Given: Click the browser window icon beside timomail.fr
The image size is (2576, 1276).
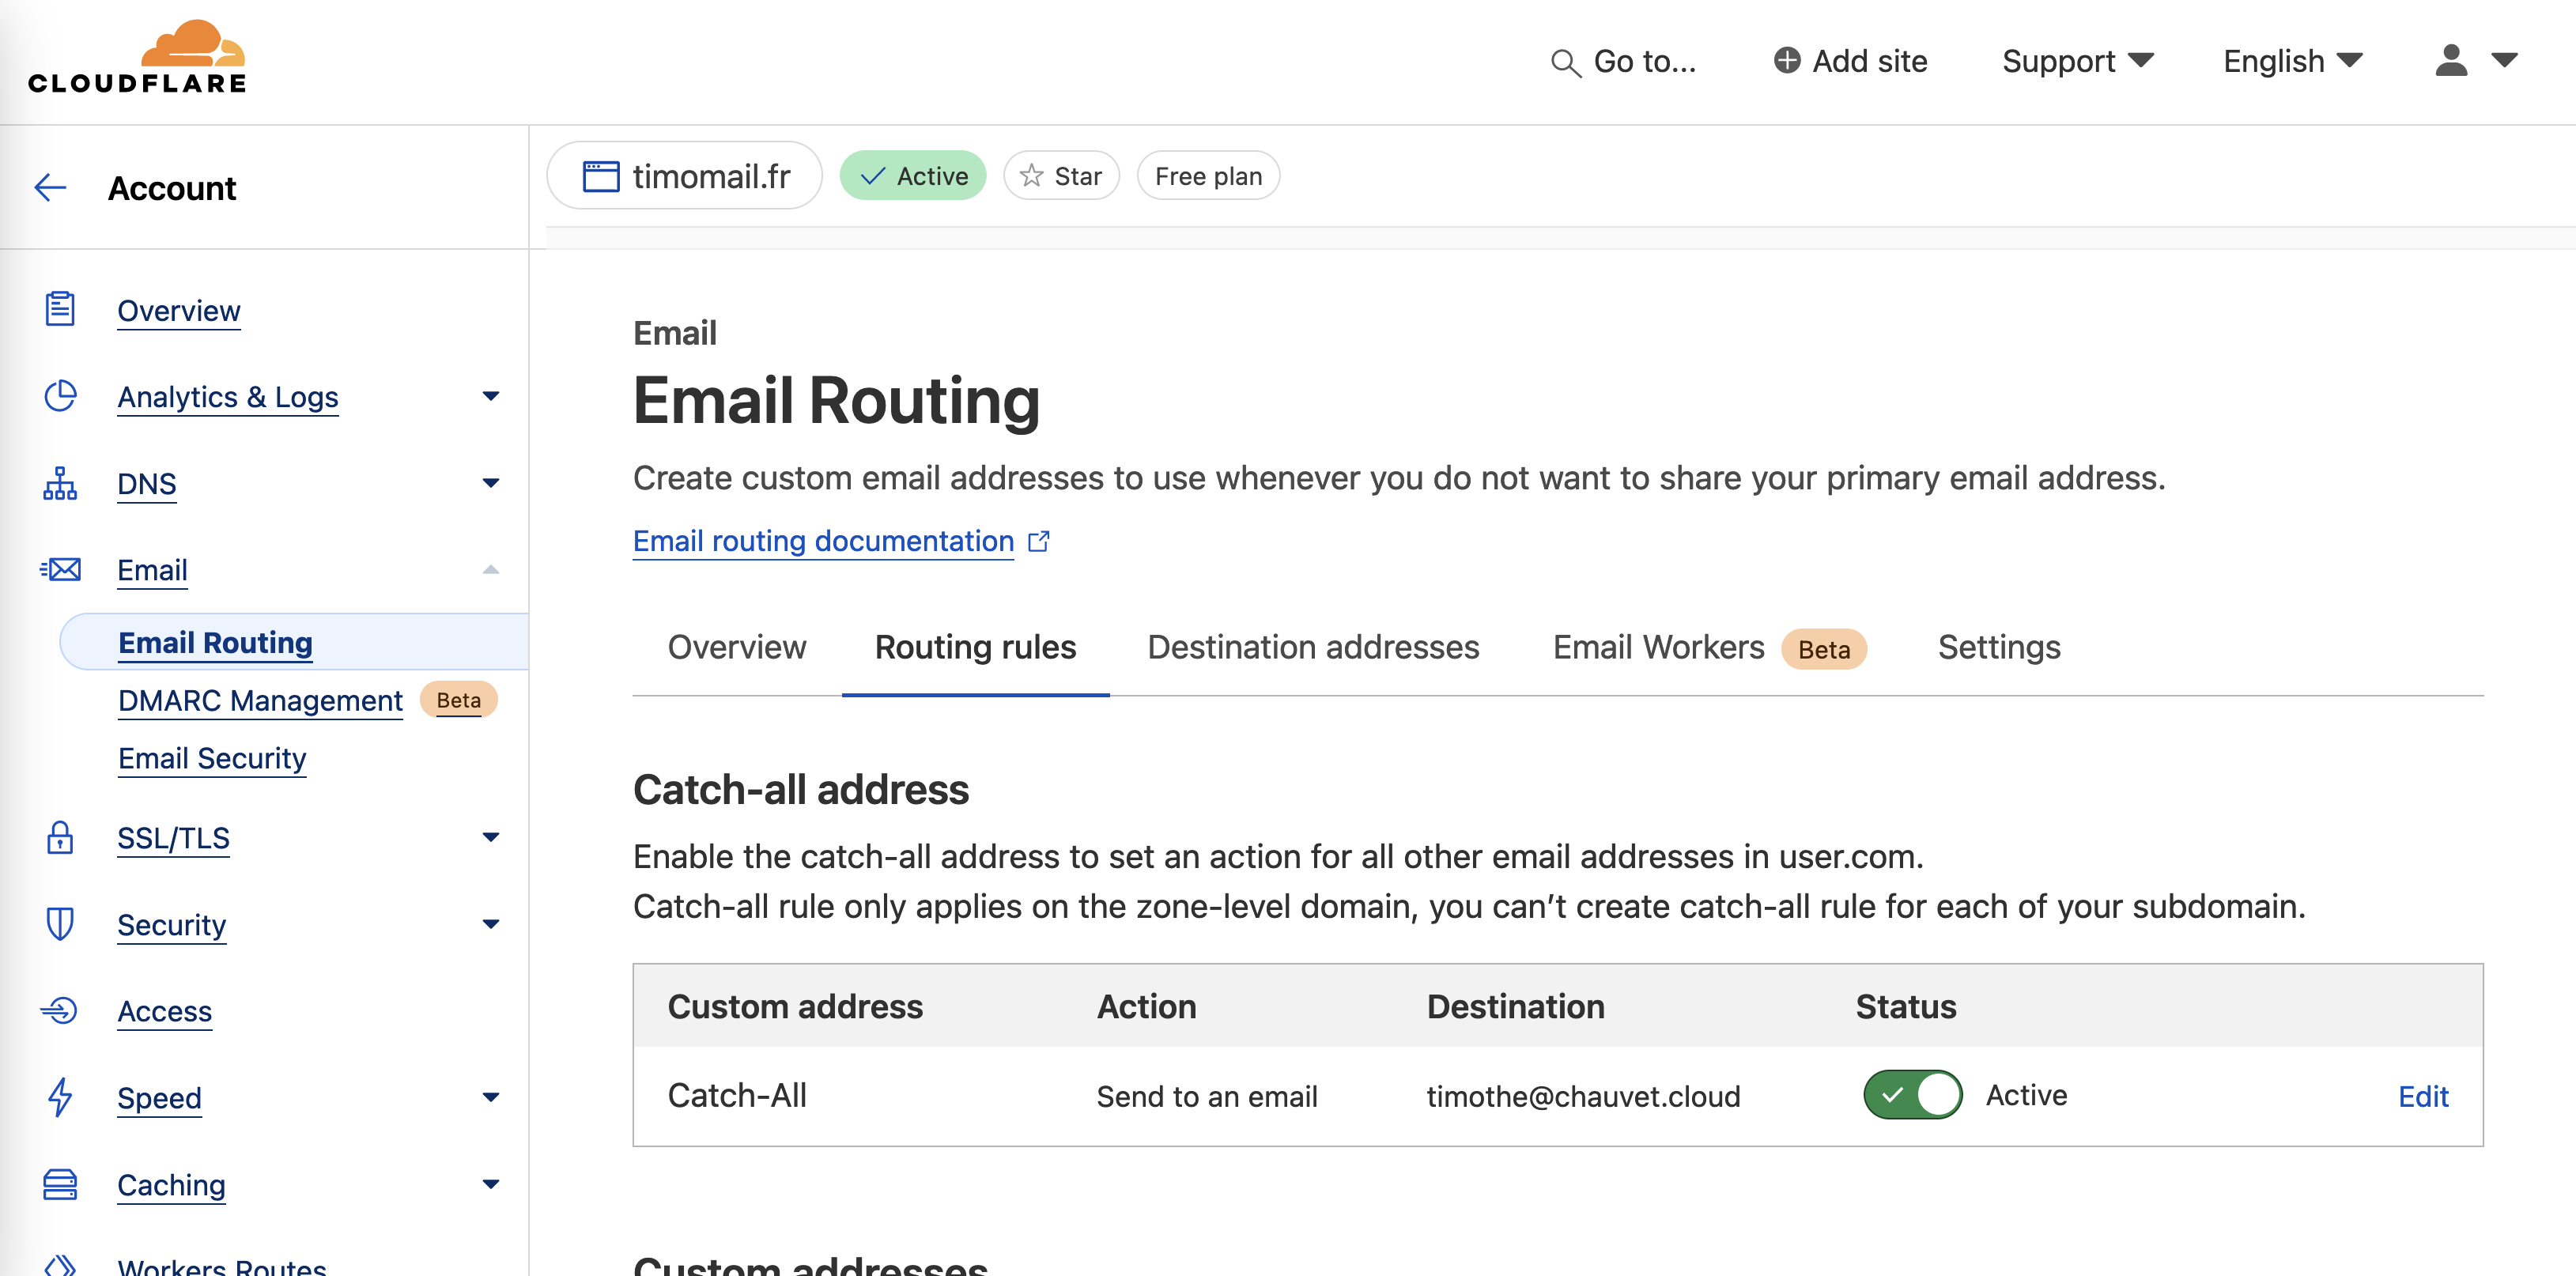Looking at the screenshot, I should [601, 176].
